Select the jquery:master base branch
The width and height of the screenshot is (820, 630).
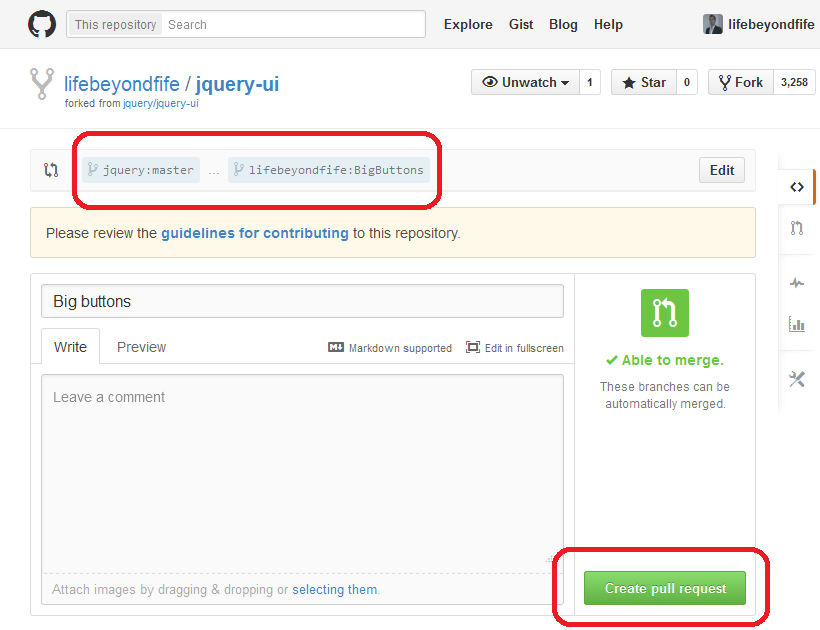pyautogui.click(x=141, y=170)
